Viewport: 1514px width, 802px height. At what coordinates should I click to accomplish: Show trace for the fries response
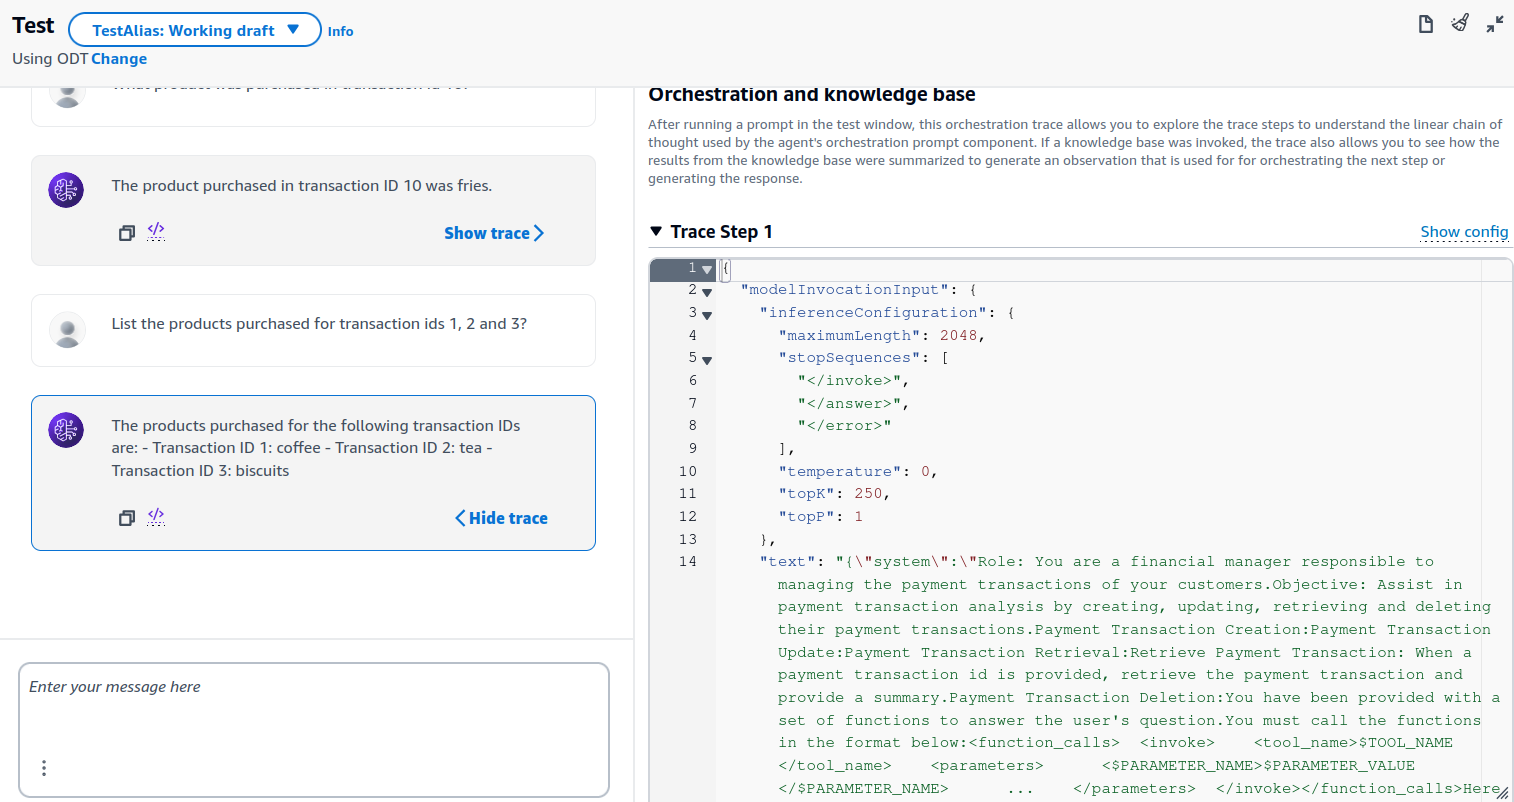point(494,233)
